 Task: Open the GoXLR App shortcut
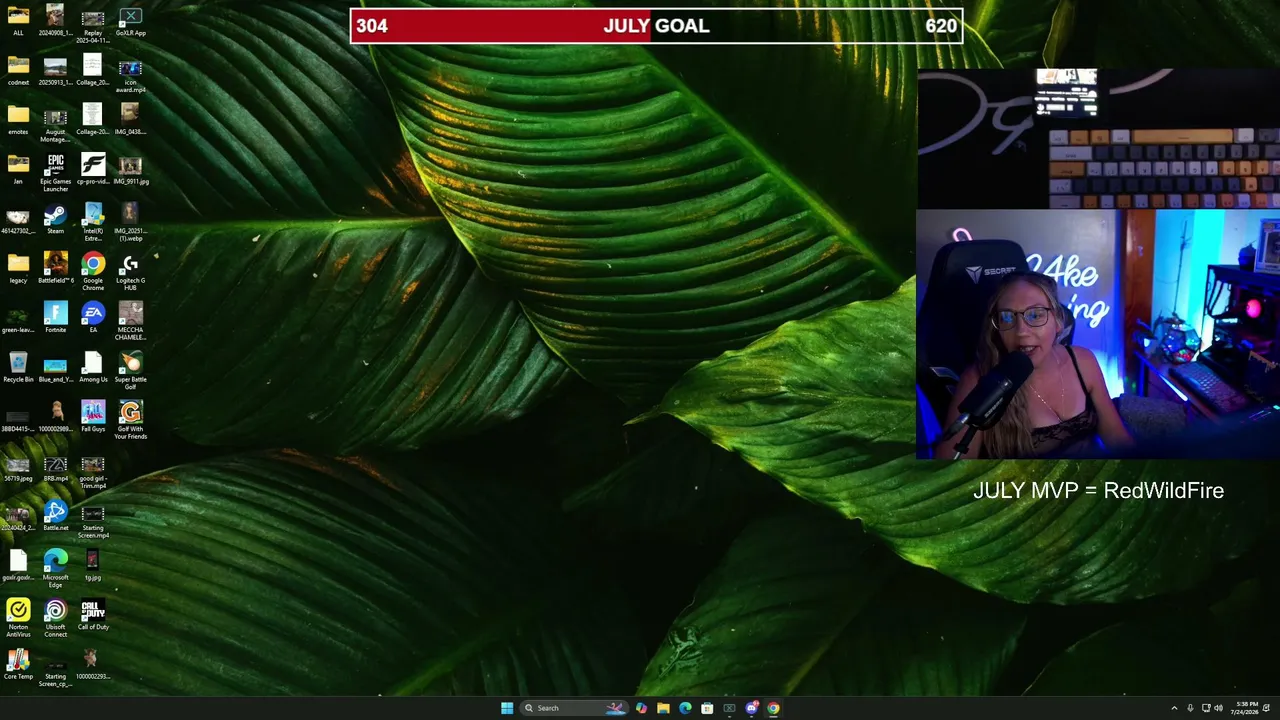[x=130, y=21]
